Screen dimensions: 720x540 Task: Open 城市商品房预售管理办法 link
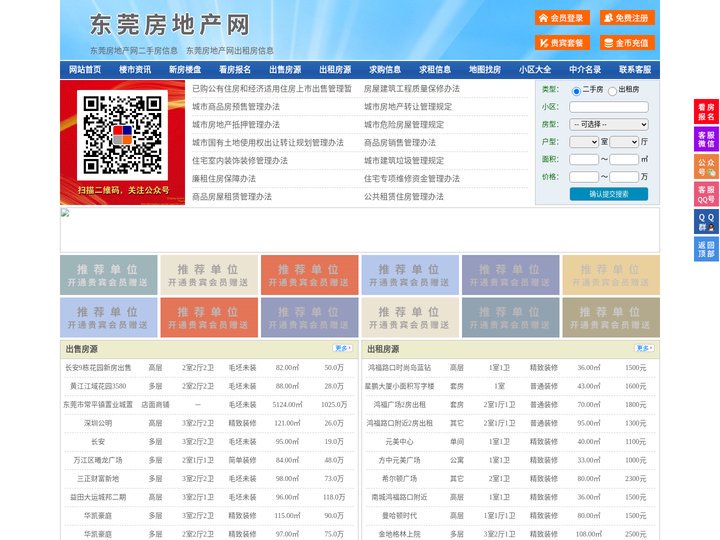tap(236, 107)
